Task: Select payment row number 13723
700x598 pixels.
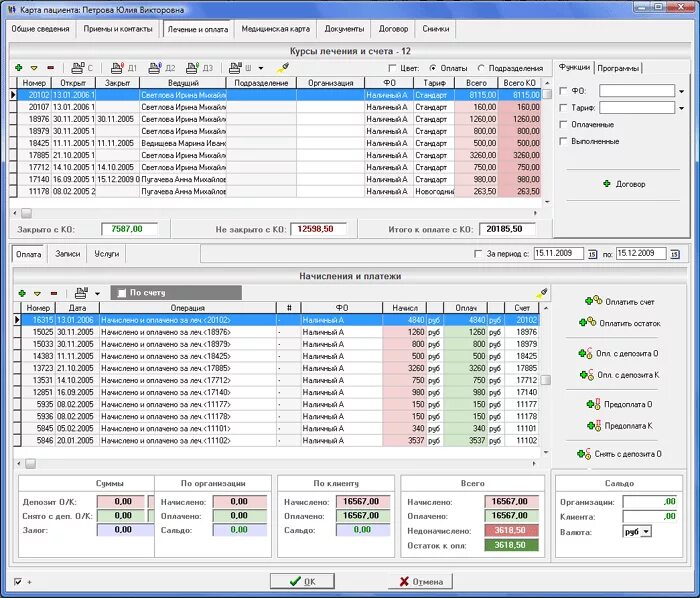Action: point(277,368)
